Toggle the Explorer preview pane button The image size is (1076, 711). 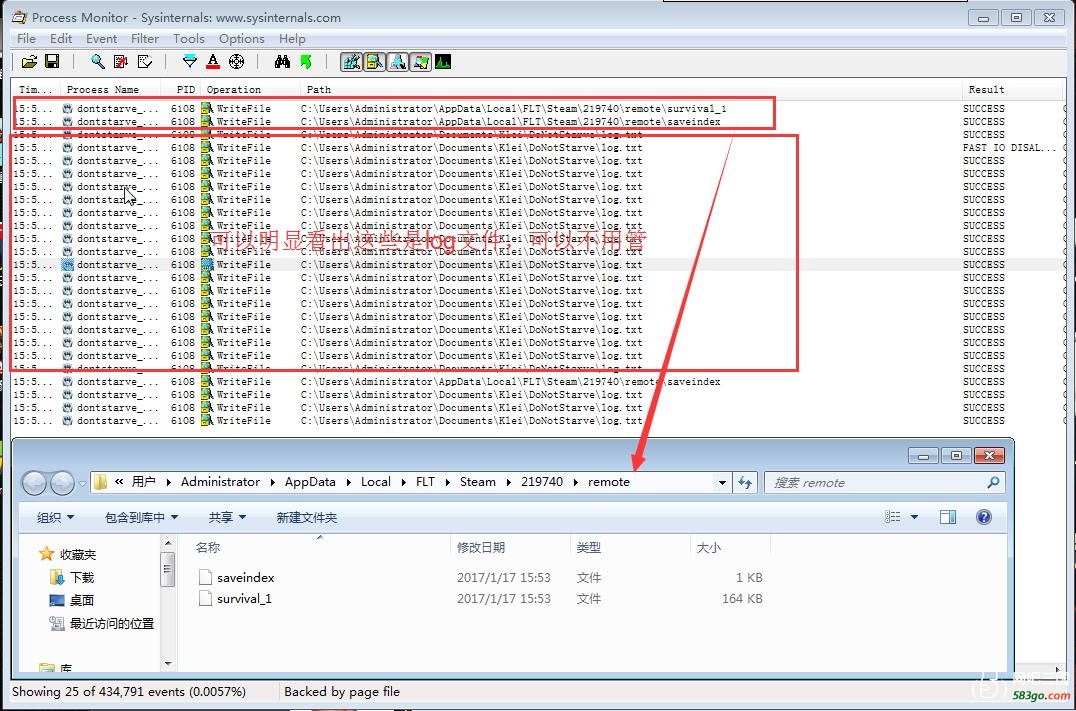948,517
